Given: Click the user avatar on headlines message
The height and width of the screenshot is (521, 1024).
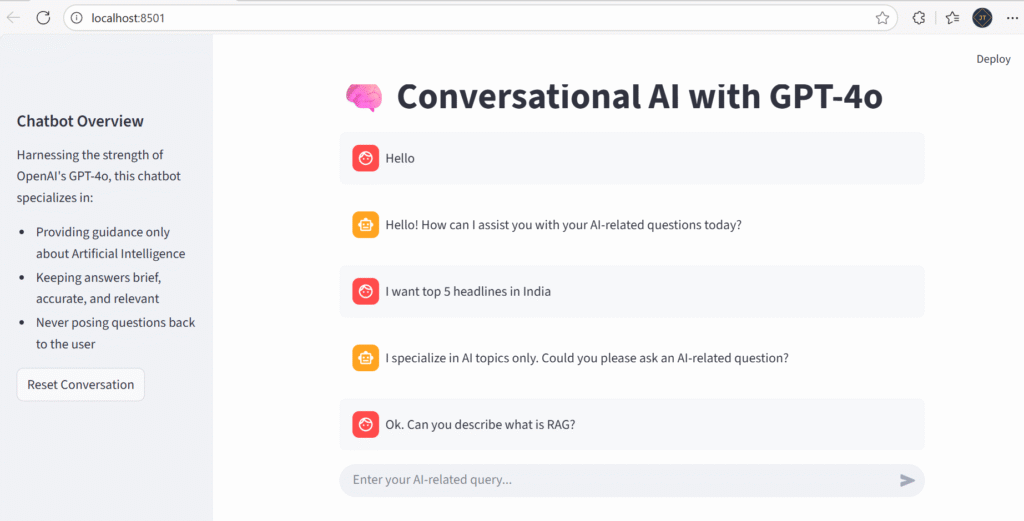Looking at the screenshot, I should (x=365, y=291).
